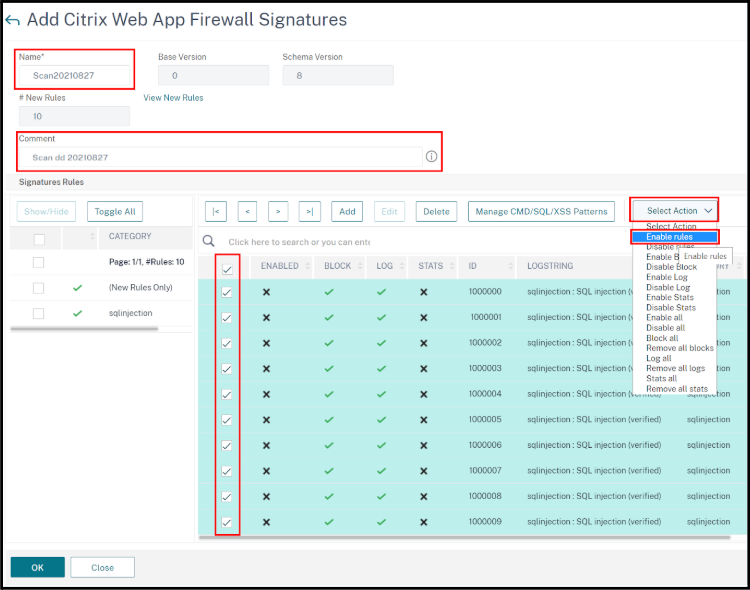
Task: Click the ID cell 1000008
Action: pyautogui.click(x=485, y=496)
